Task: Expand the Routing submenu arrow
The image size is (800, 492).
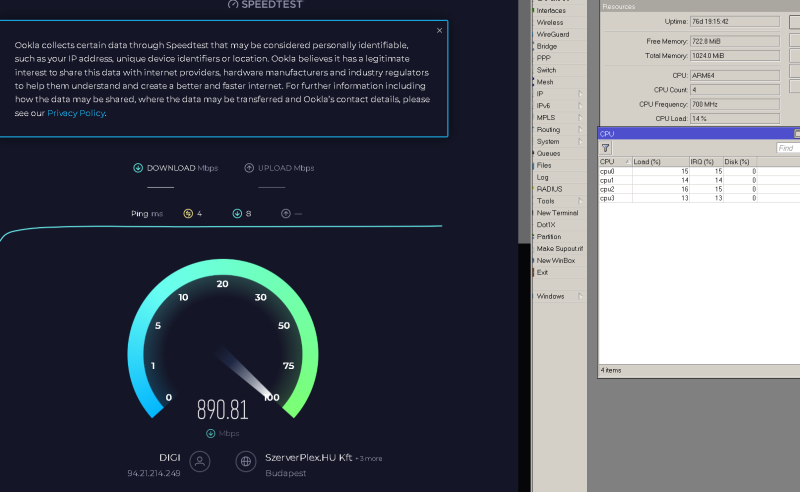Action: (x=580, y=130)
